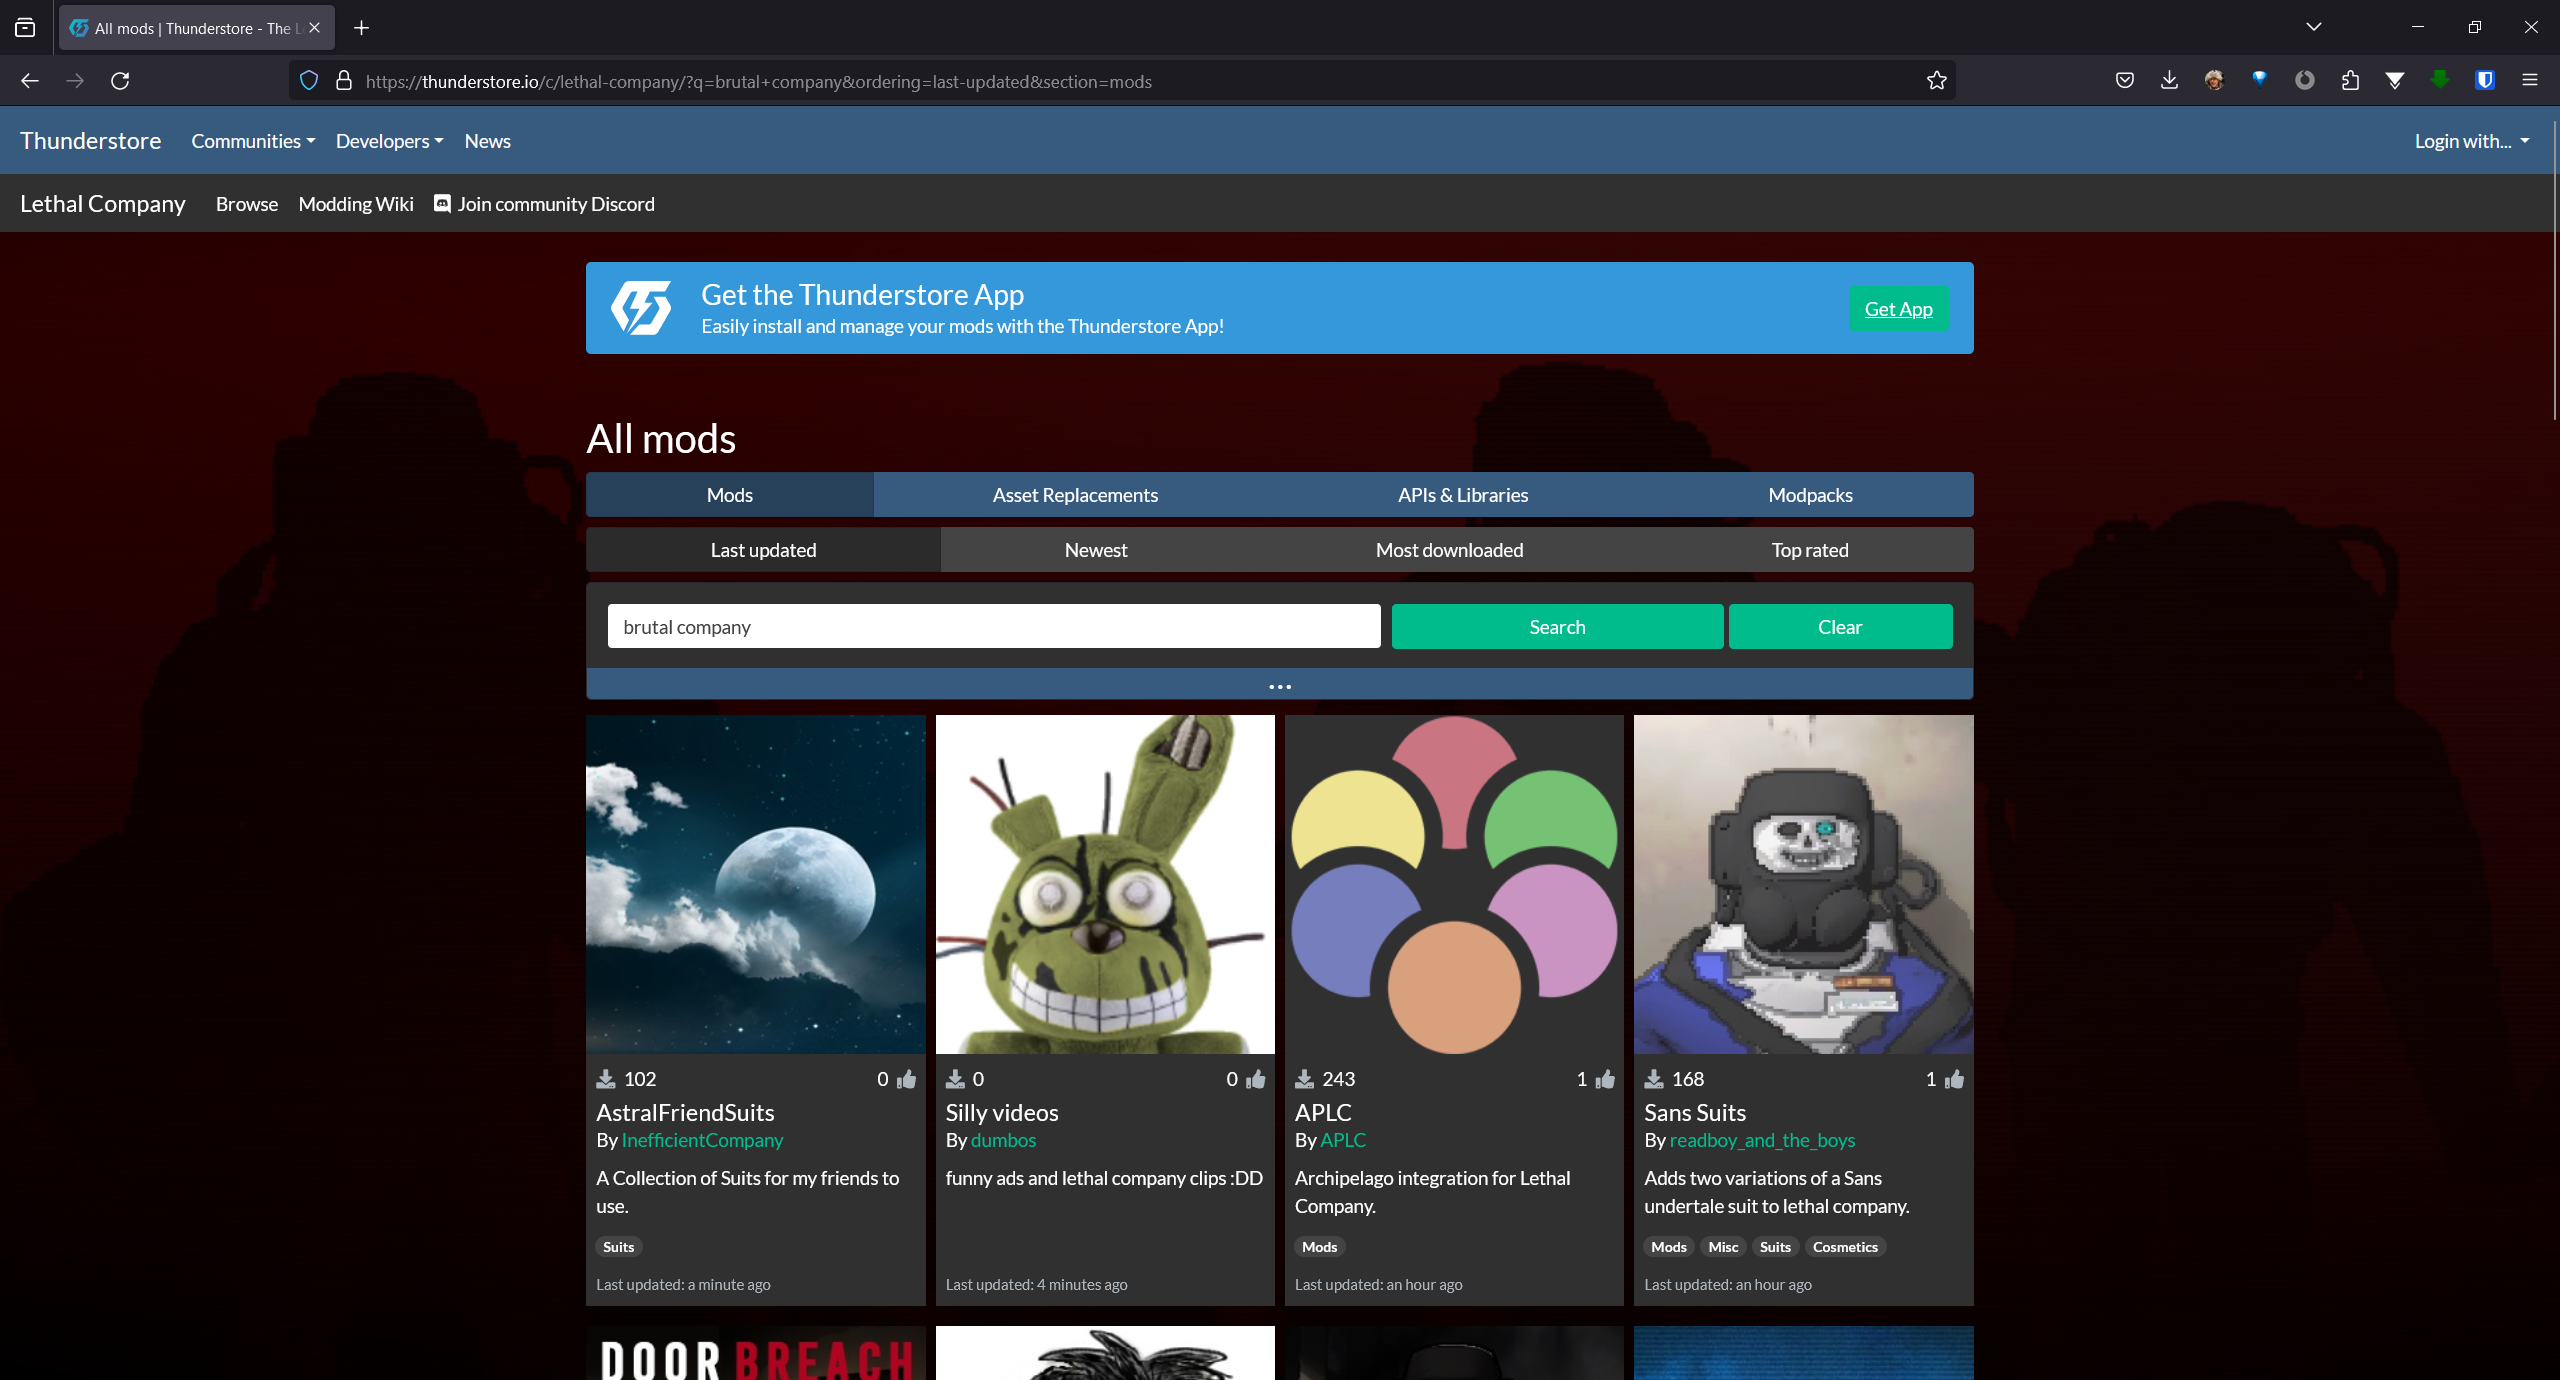Click thumbs-up icon on Sans Suits
This screenshot has width=2560, height=1380.
1954,1079
